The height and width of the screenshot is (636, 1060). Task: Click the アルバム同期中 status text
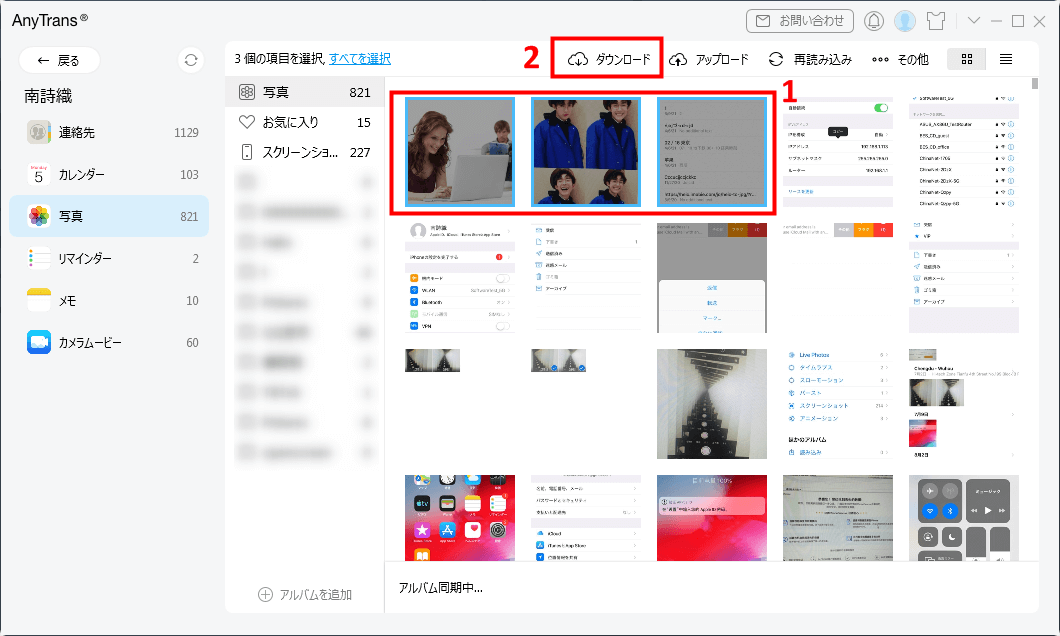441,588
